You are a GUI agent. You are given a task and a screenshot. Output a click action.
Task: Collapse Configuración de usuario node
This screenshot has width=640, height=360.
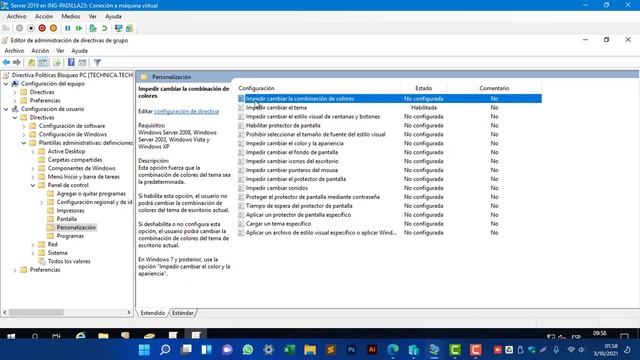[x=6, y=109]
